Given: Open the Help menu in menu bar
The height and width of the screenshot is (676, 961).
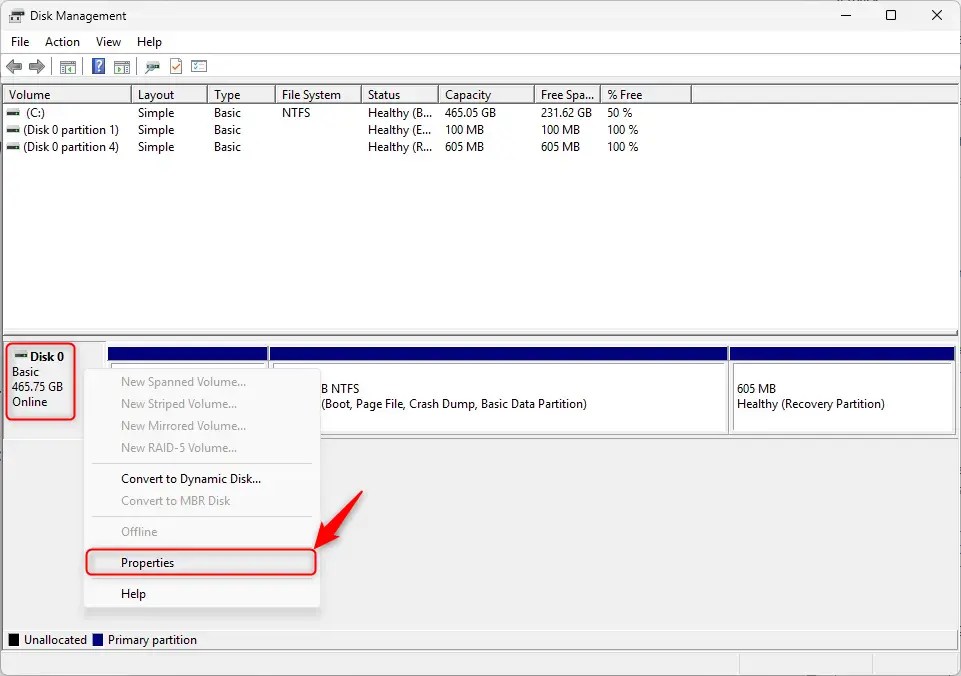Looking at the screenshot, I should (x=150, y=42).
